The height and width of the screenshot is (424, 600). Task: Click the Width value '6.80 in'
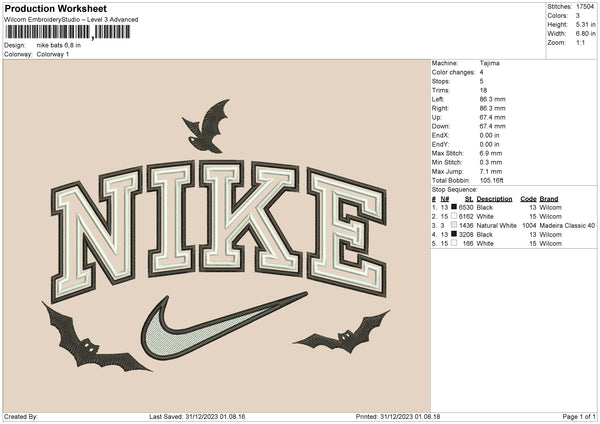(585, 34)
